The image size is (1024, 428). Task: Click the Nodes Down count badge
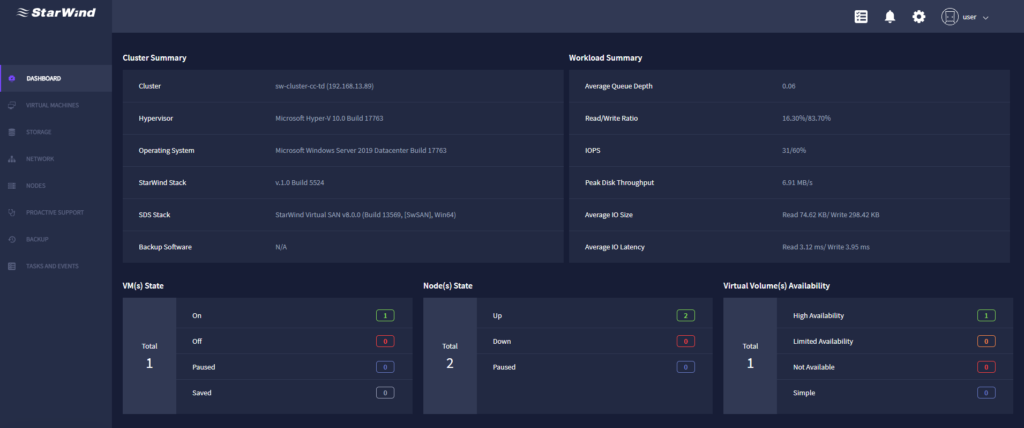(x=685, y=341)
